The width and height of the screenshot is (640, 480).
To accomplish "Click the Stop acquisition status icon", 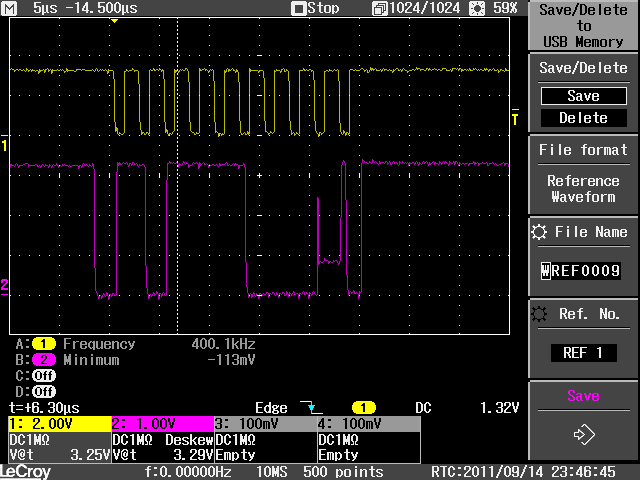I will tap(298, 9).
